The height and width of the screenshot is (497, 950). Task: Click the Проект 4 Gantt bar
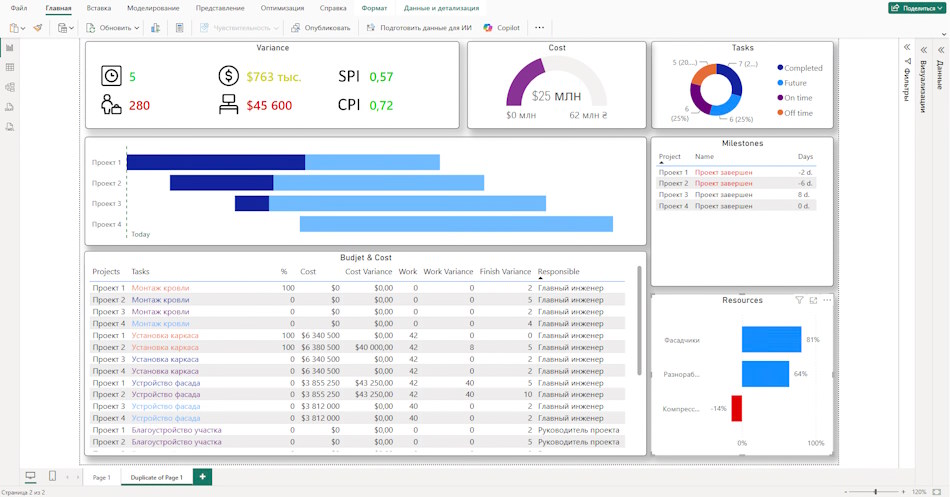click(x=456, y=224)
